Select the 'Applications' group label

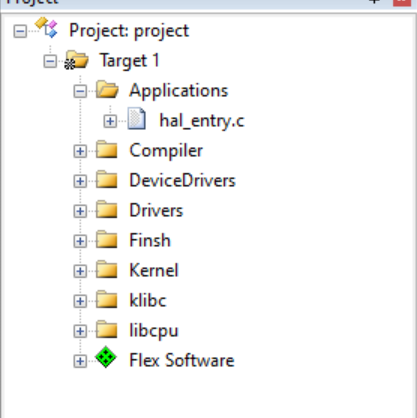179,91
